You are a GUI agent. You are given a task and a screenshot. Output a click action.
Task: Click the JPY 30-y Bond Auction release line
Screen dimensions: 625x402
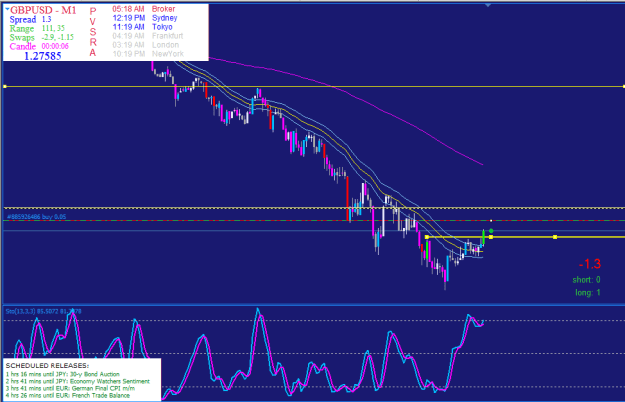[x=63, y=374]
